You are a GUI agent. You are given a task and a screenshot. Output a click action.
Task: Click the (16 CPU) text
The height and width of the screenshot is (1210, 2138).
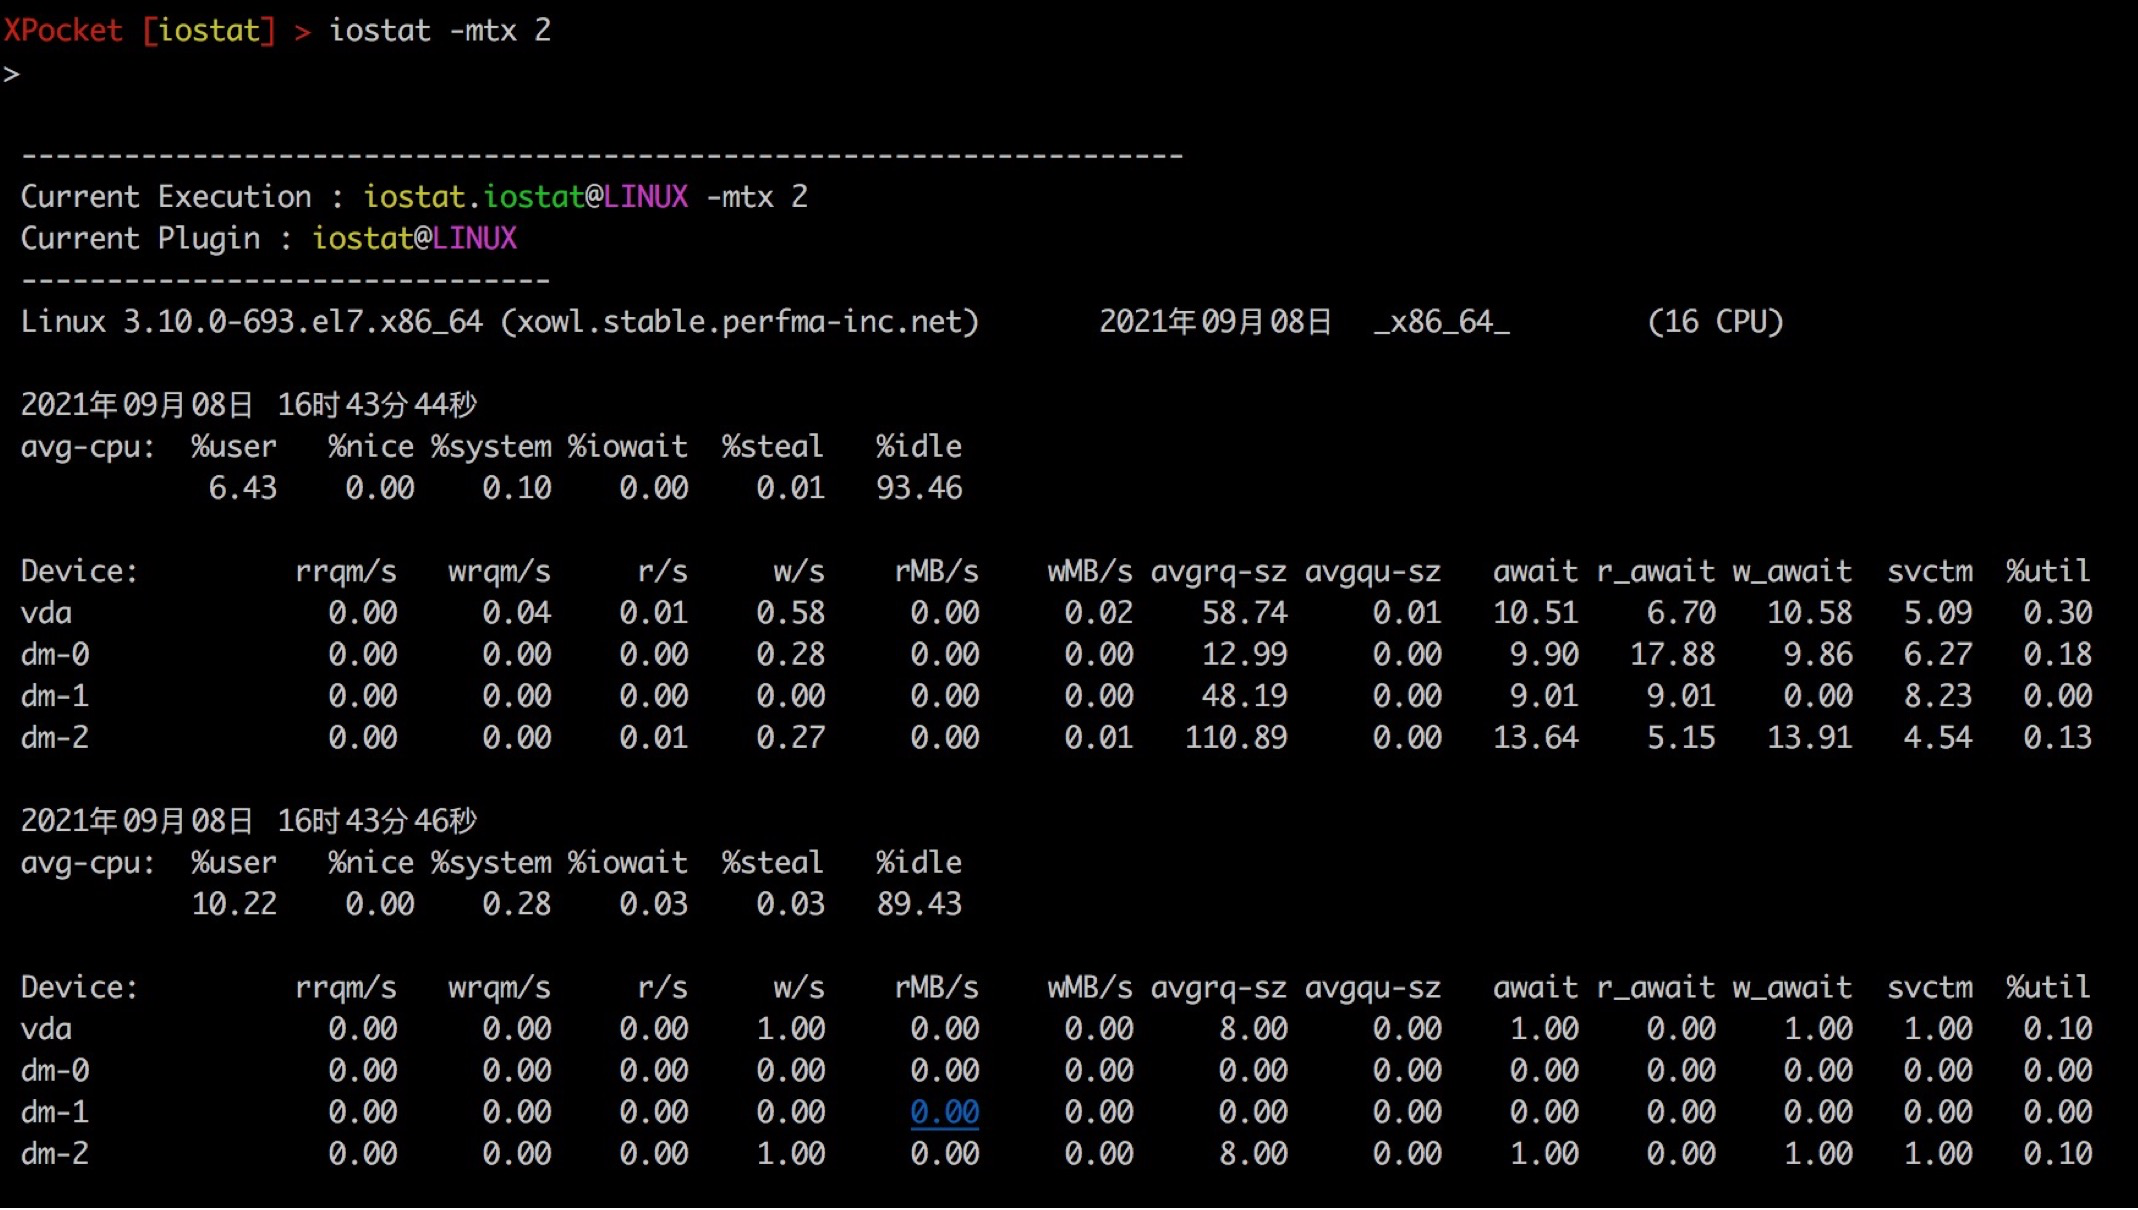pos(1716,322)
